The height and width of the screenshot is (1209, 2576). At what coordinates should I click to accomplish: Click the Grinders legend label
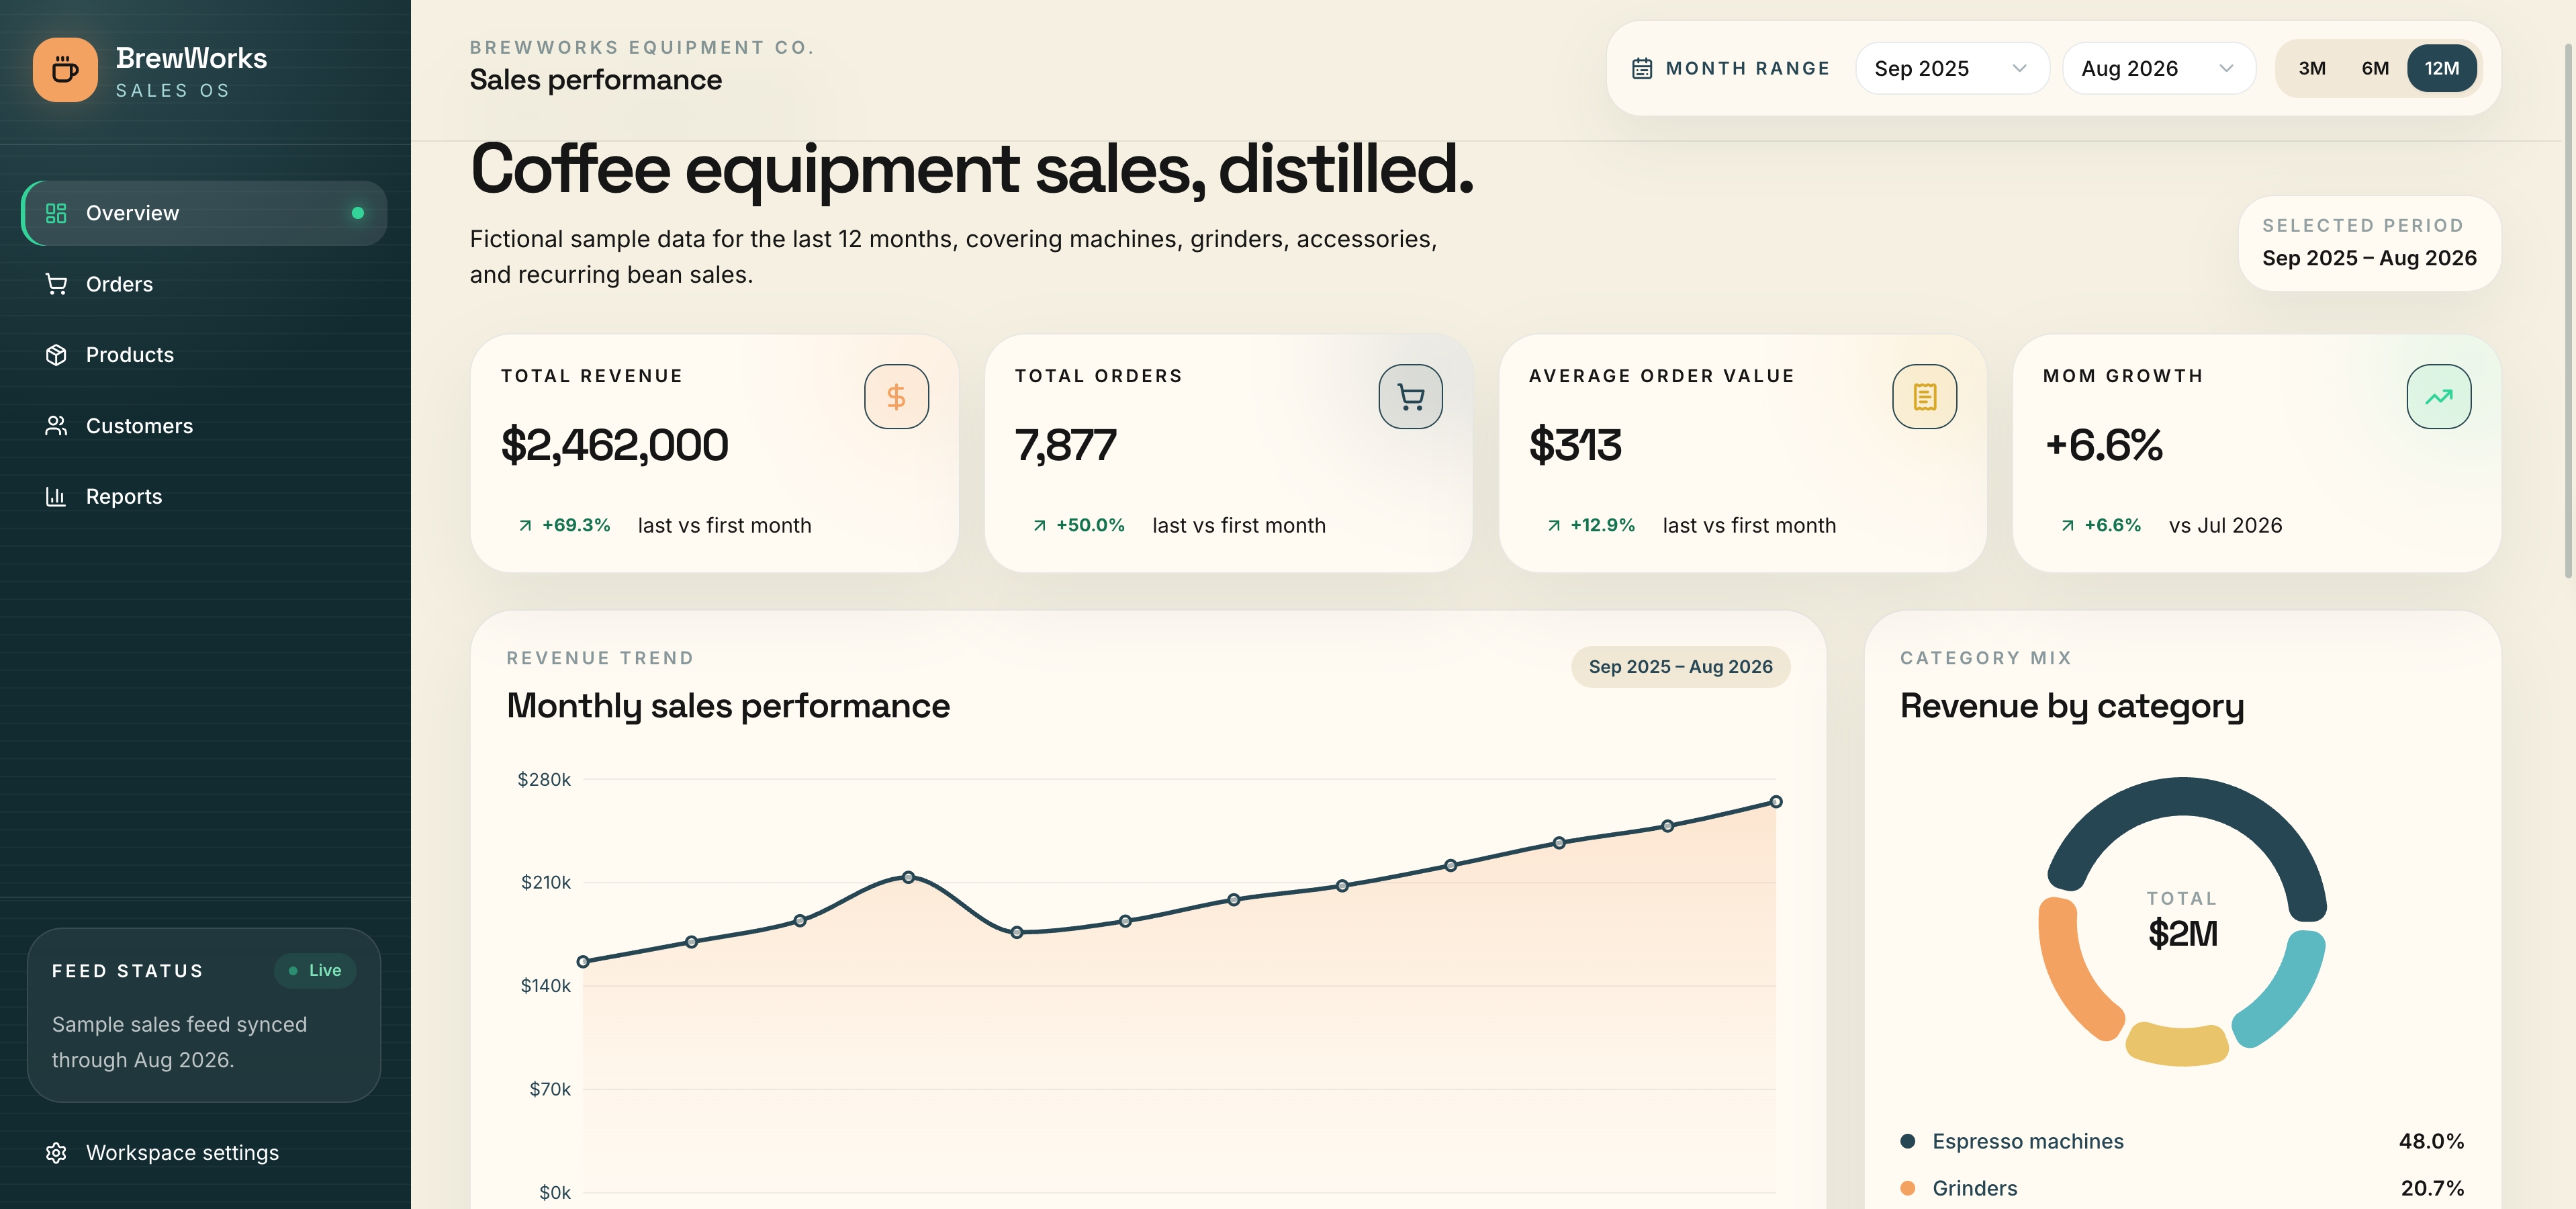click(1975, 1188)
